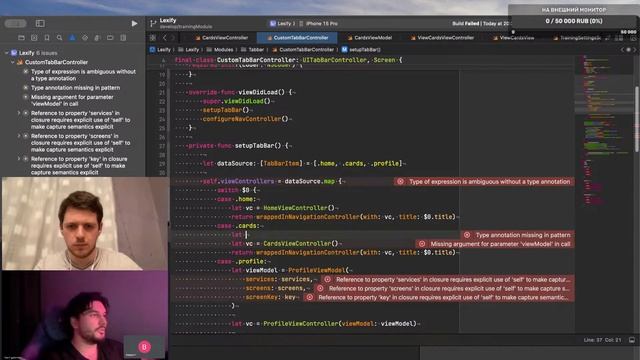
Task: Toggle the debug area button at bottom right
Action: coord(632,340)
